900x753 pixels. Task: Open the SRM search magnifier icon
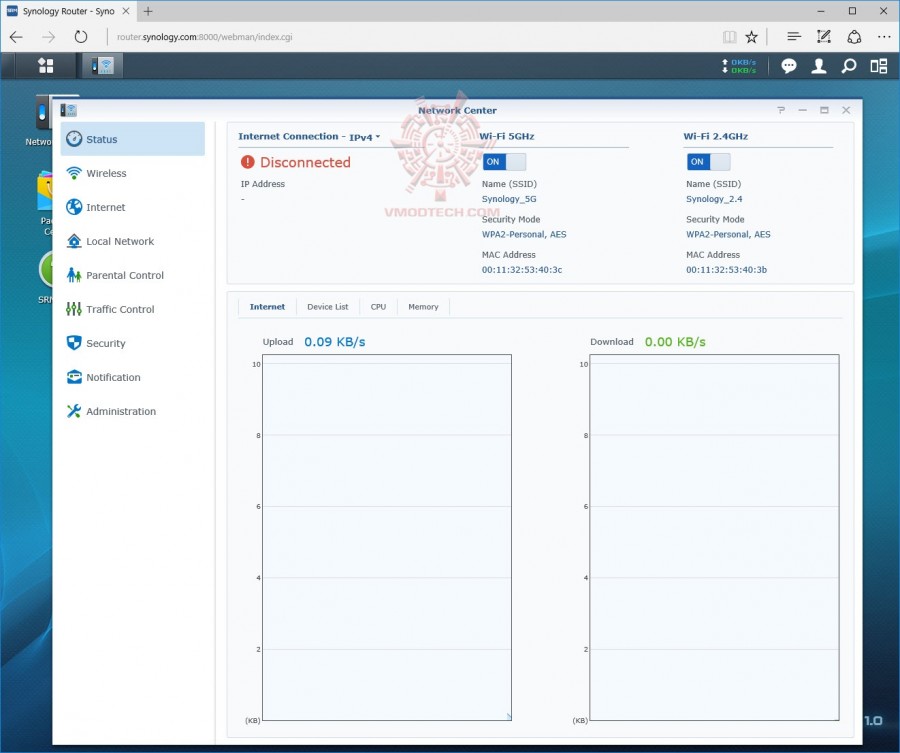pos(848,67)
